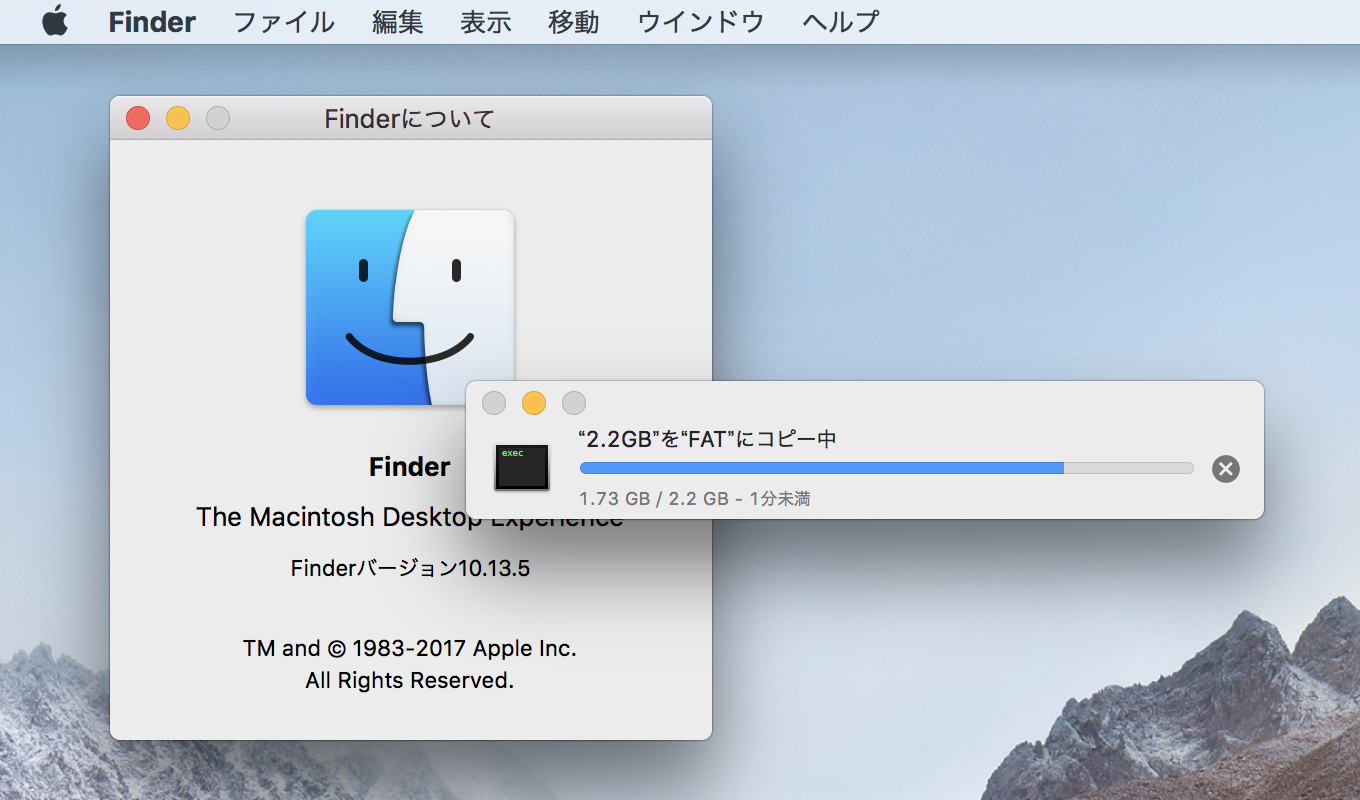Click the exec file icon in copy dialog

[x=522, y=467]
